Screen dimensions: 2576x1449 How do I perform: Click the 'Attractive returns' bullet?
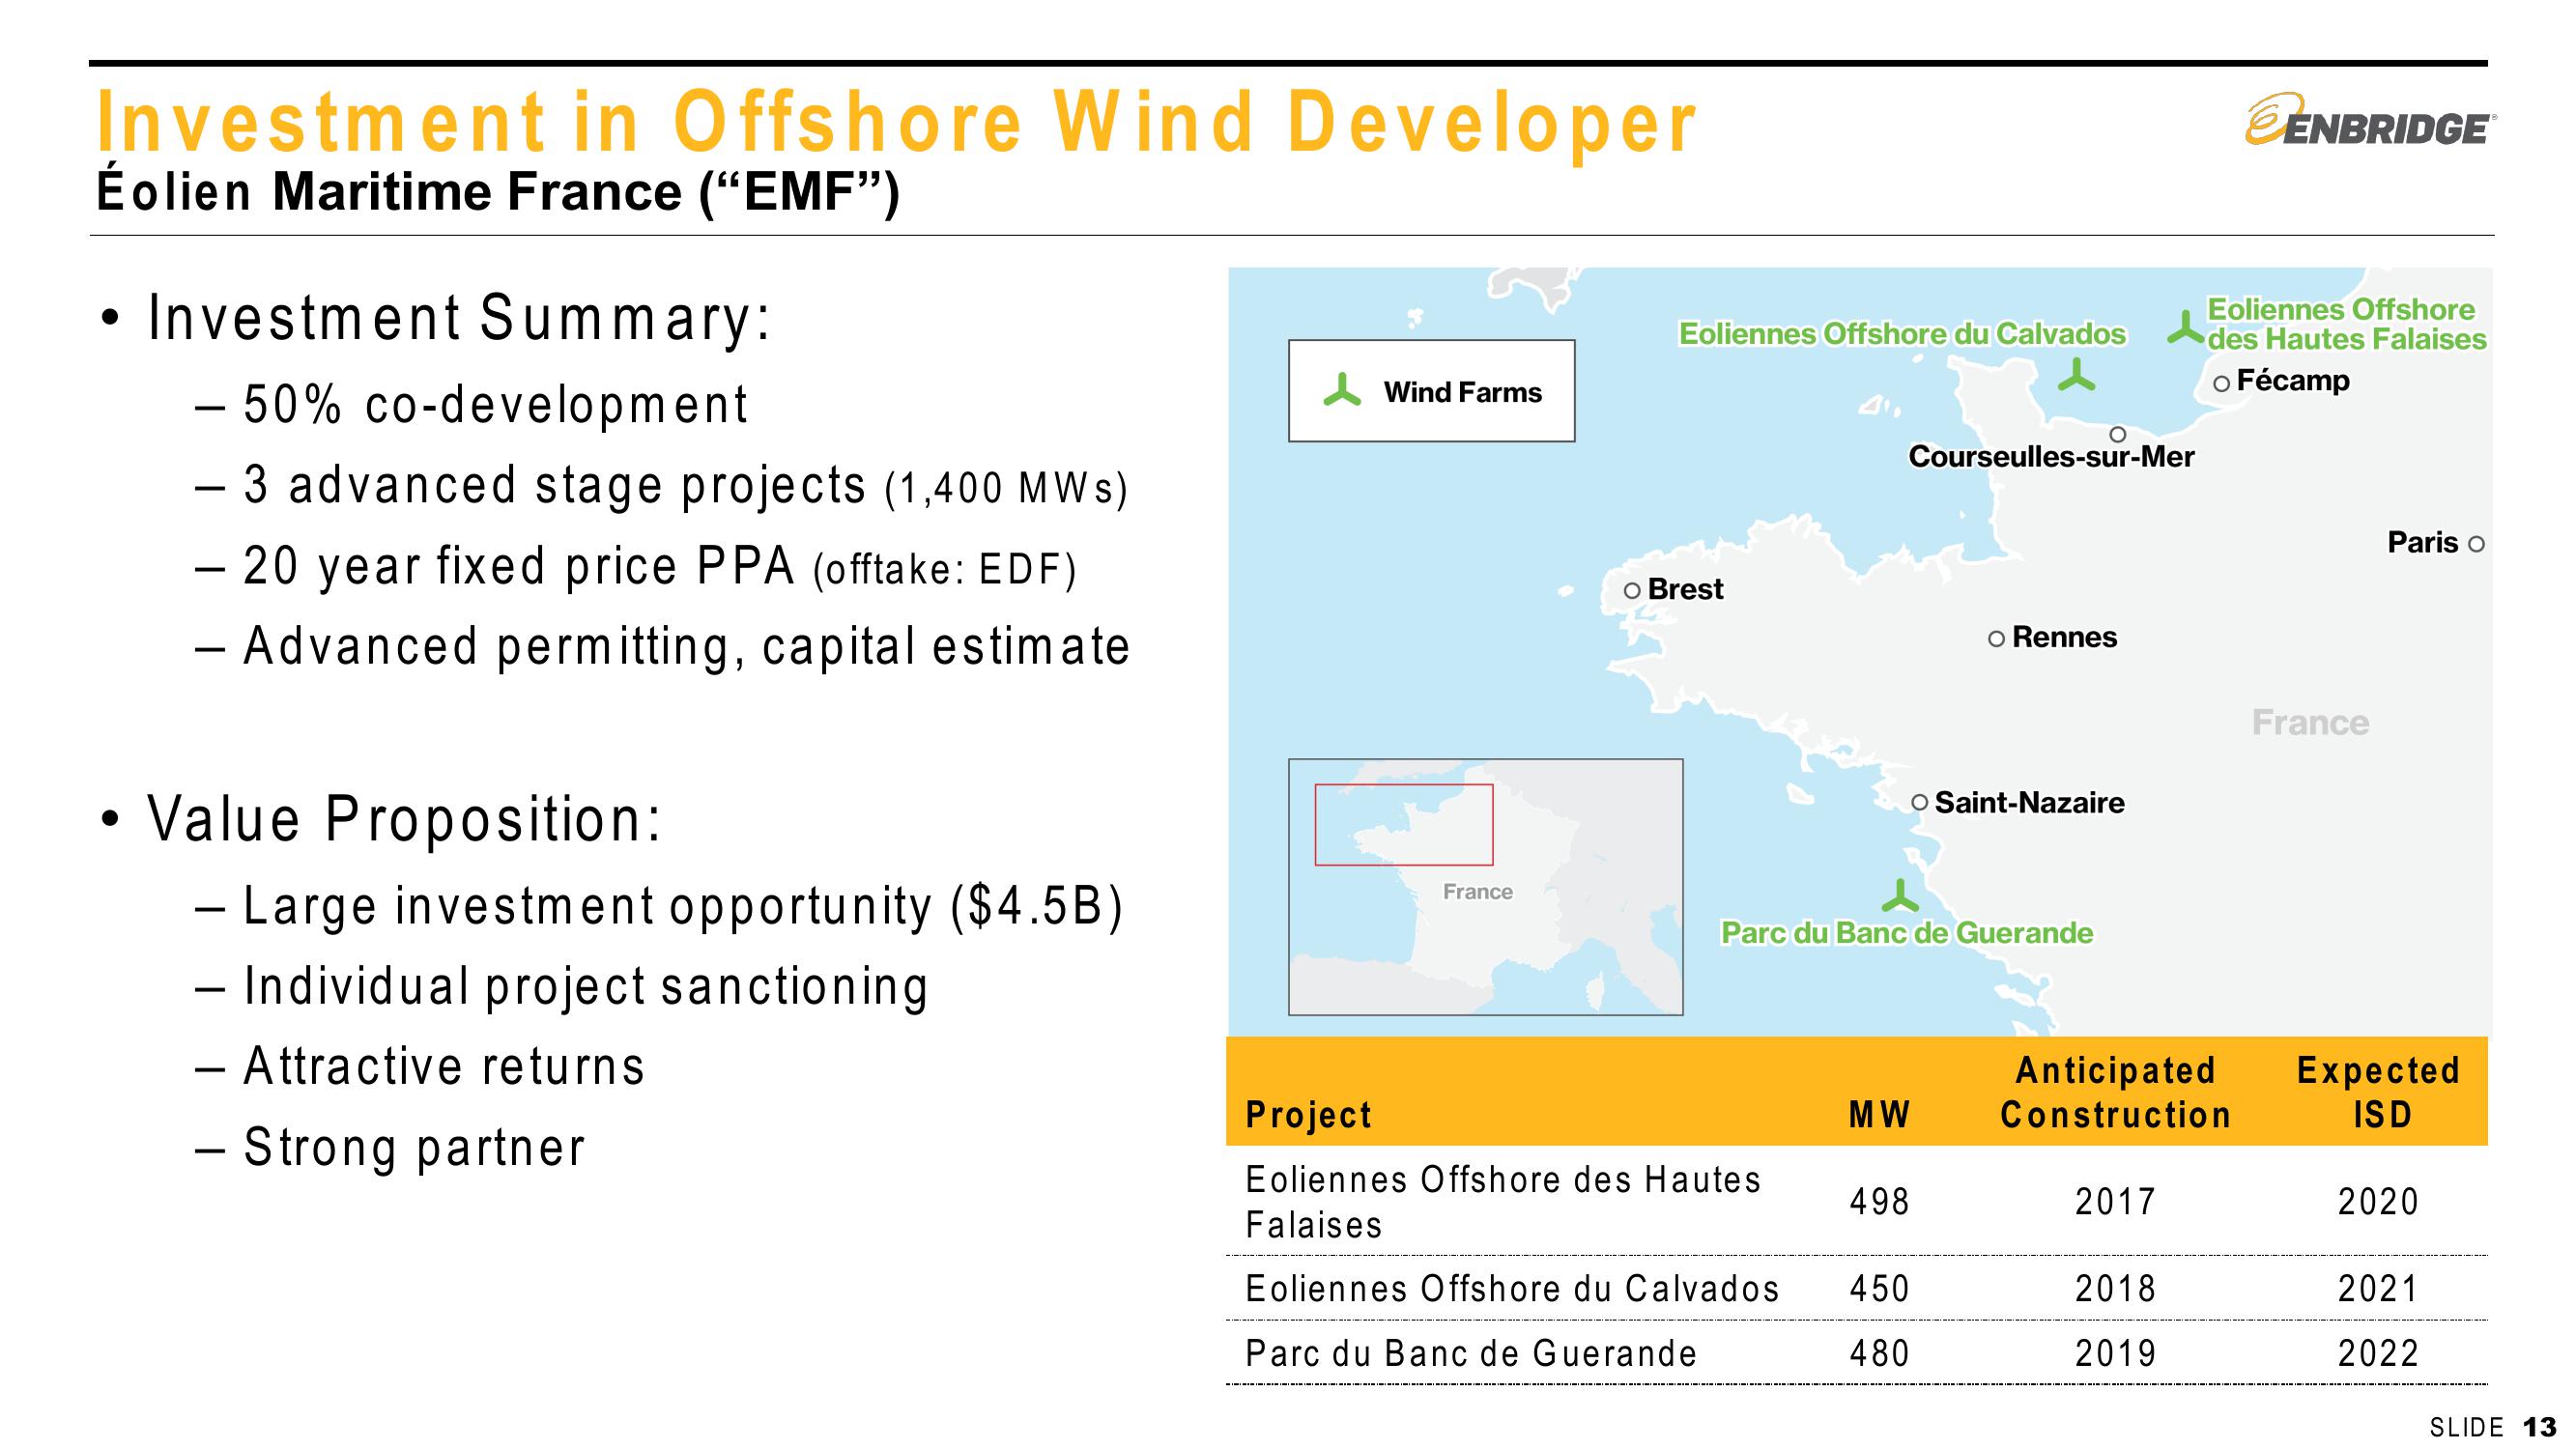pyautogui.click(x=444, y=1066)
